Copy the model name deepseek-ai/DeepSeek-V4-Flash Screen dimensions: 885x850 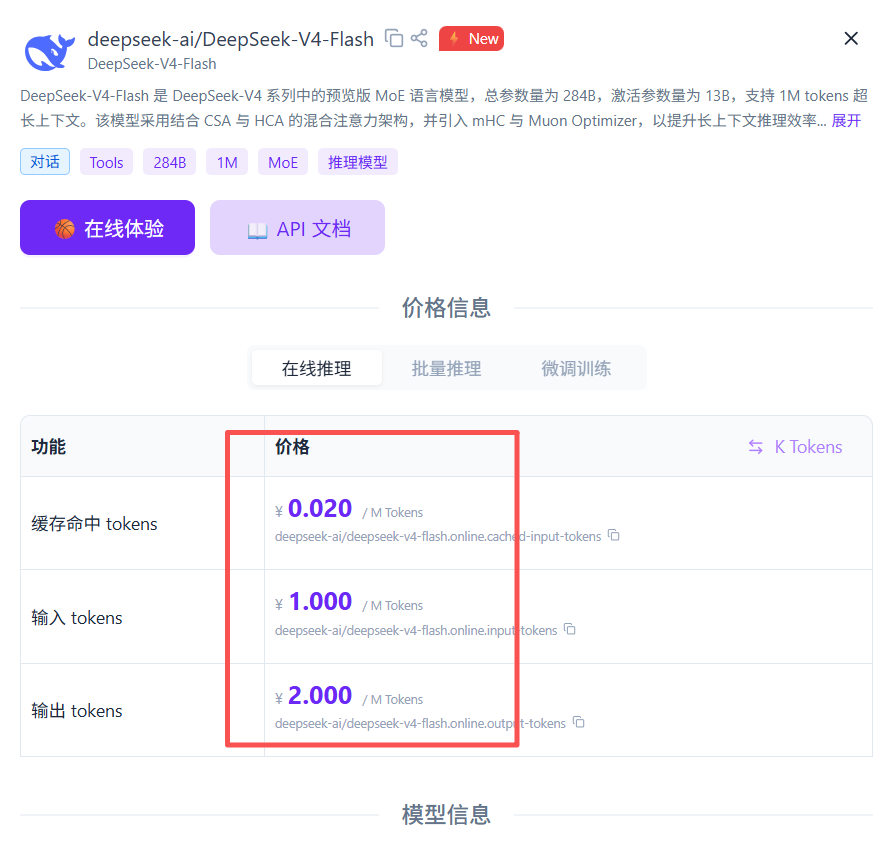[x=394, y=38]
